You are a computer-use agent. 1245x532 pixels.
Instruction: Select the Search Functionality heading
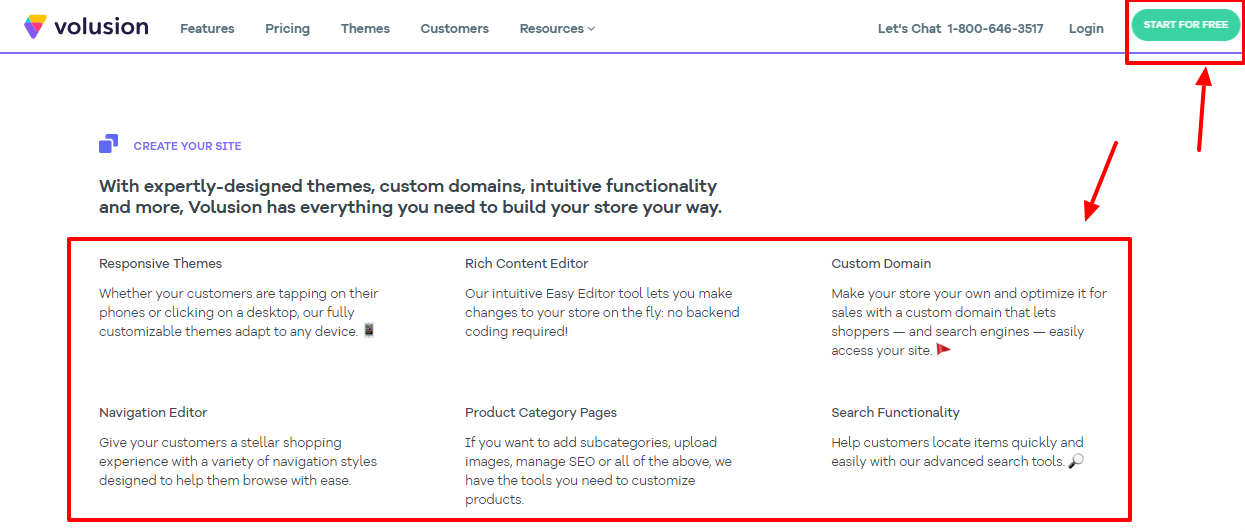[x=895, y=413]
